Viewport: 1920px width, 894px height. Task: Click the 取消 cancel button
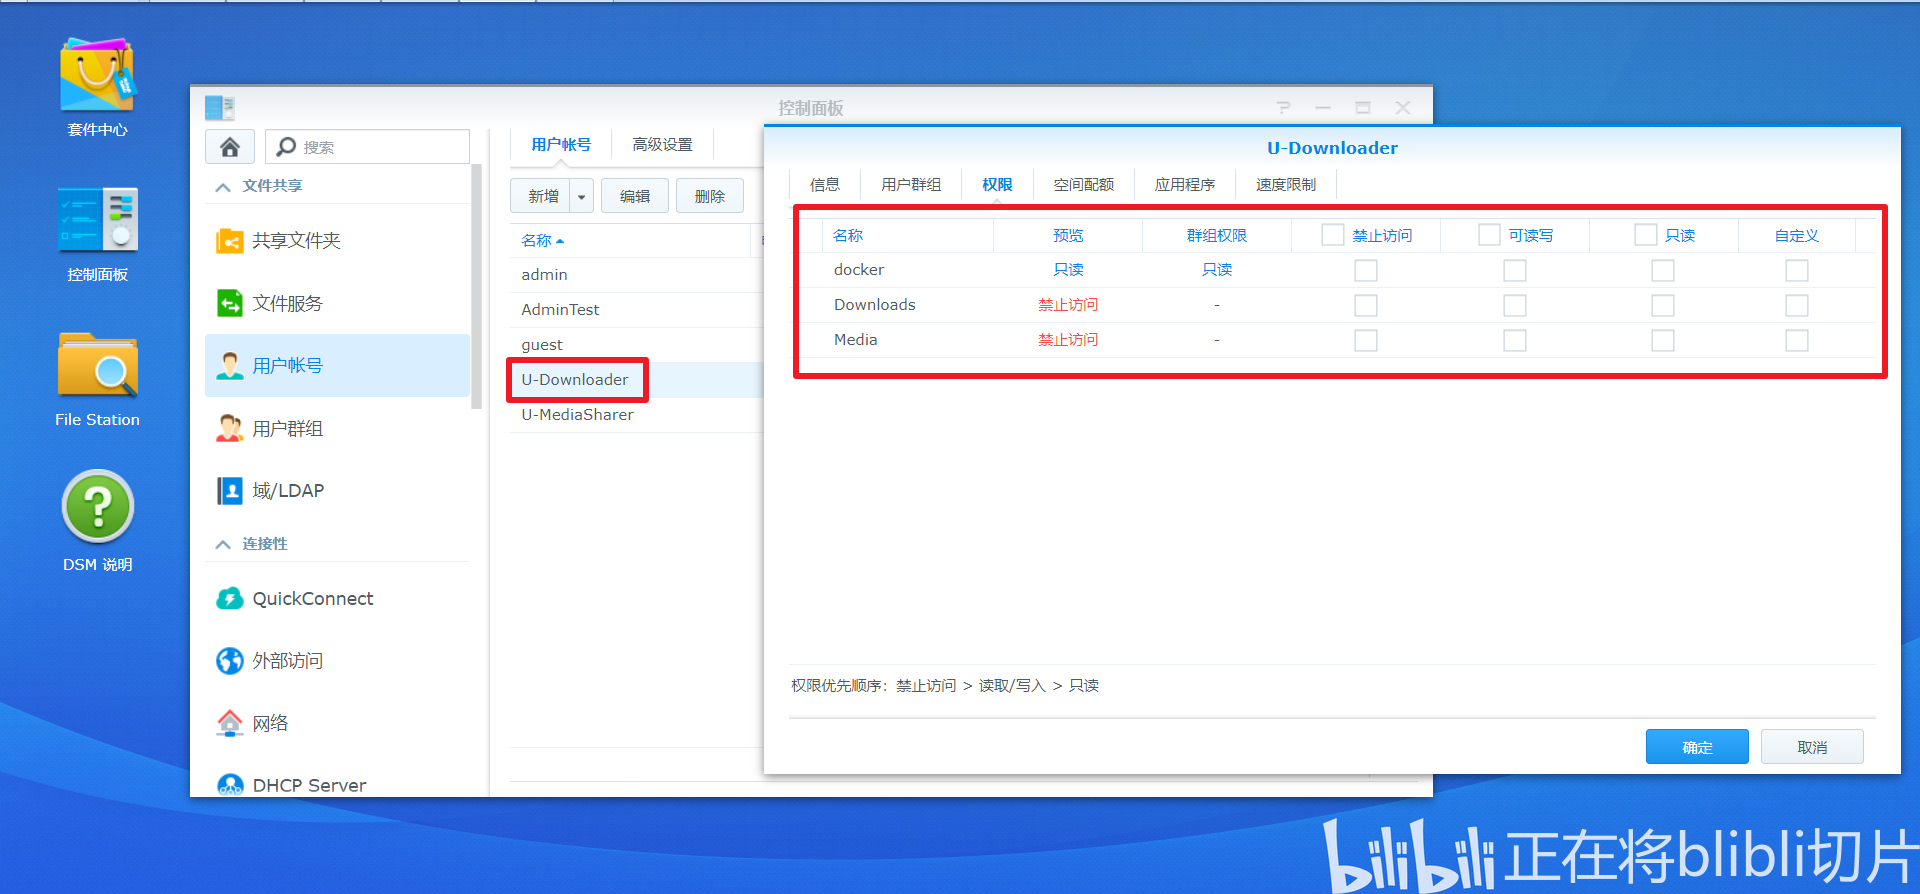pos(1812,747)
